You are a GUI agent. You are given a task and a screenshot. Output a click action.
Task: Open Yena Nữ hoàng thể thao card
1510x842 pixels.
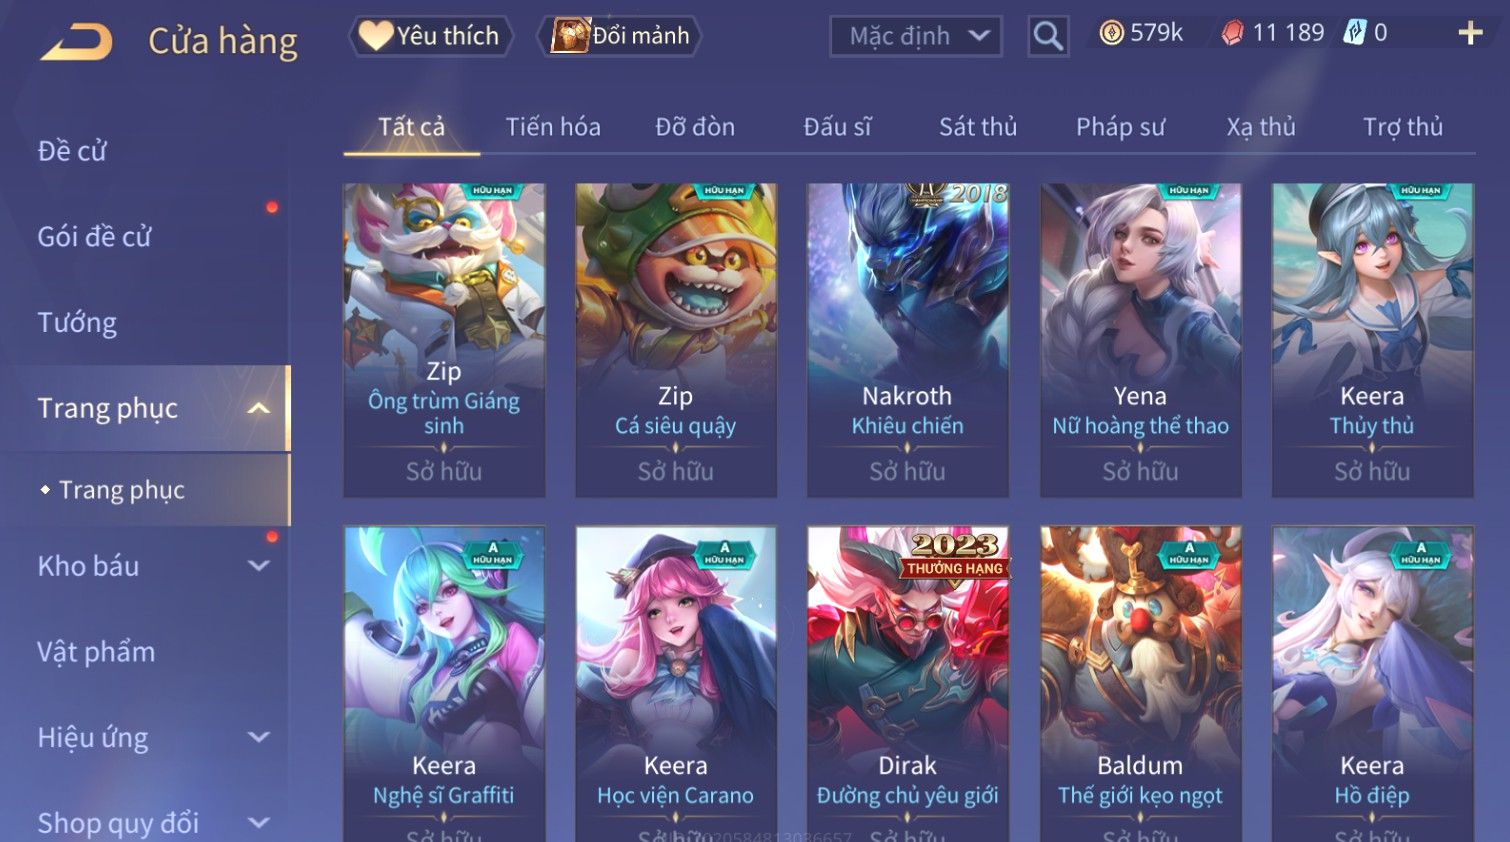point(1140,340)
